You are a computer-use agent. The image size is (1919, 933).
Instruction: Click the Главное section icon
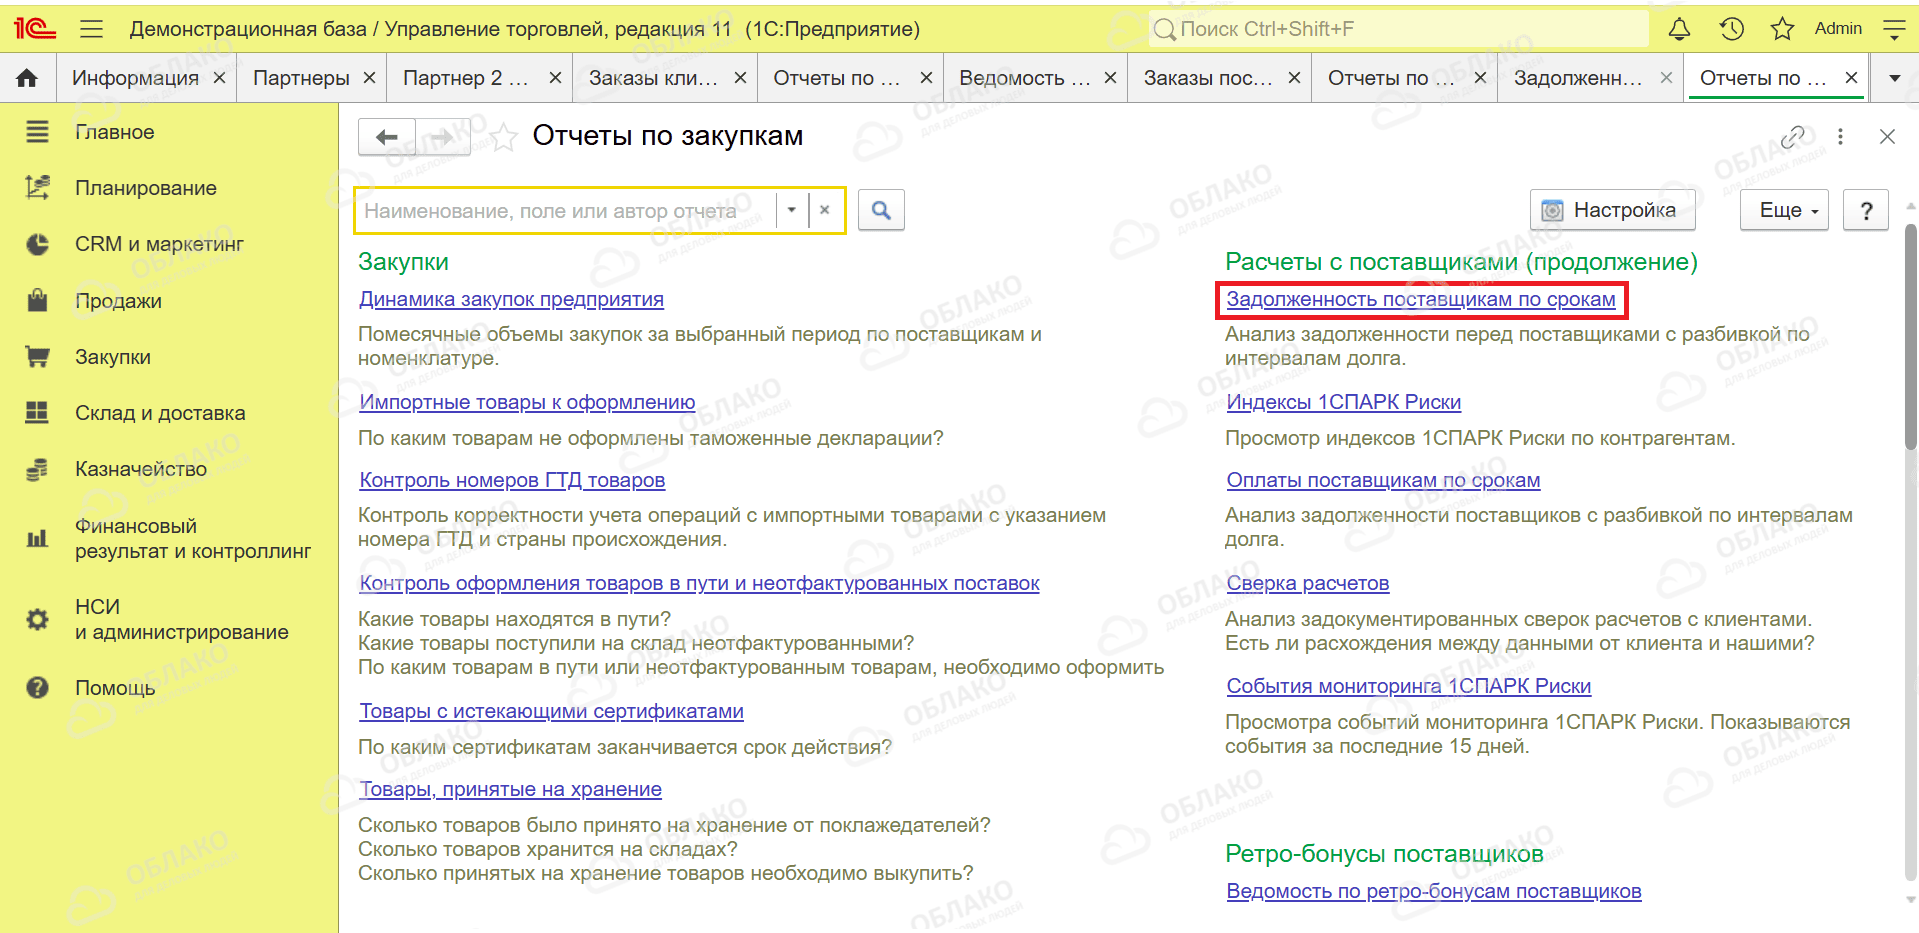37,132
